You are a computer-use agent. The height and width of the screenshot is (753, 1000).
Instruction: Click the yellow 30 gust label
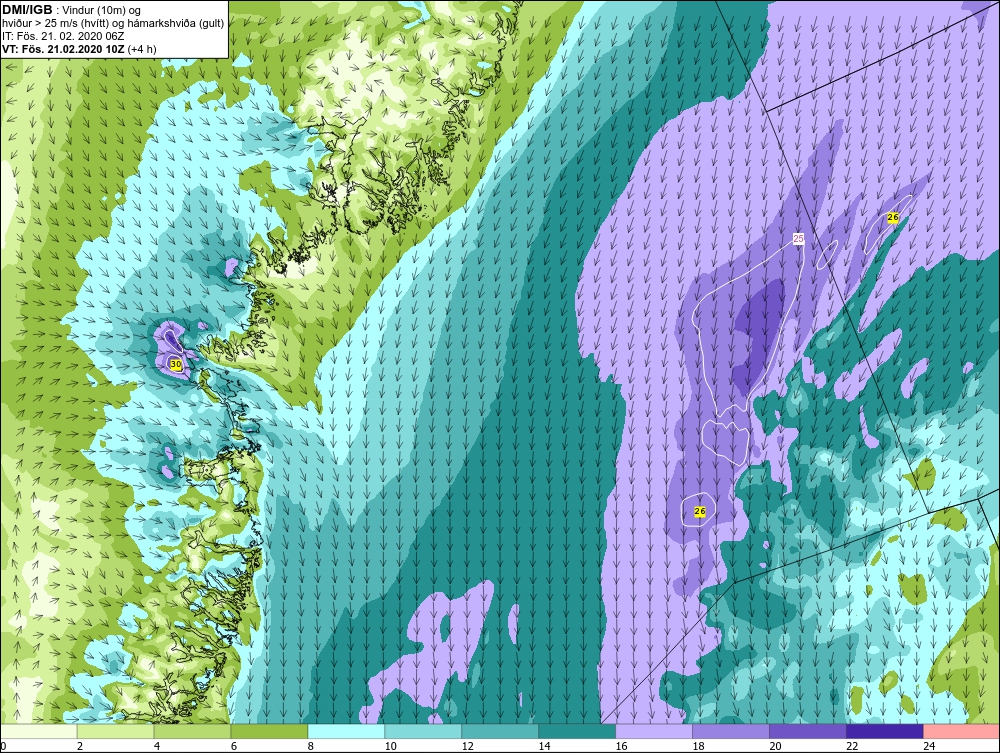(x=176, y=365)
